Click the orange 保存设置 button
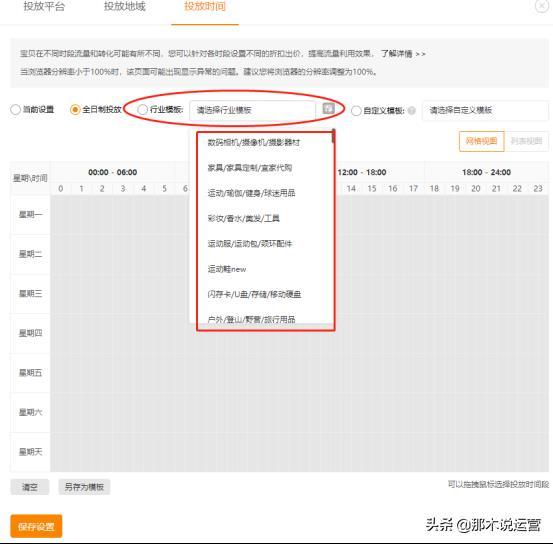This screenshot has height=544, width=553. pyautogui.click(x=36, y=526)
